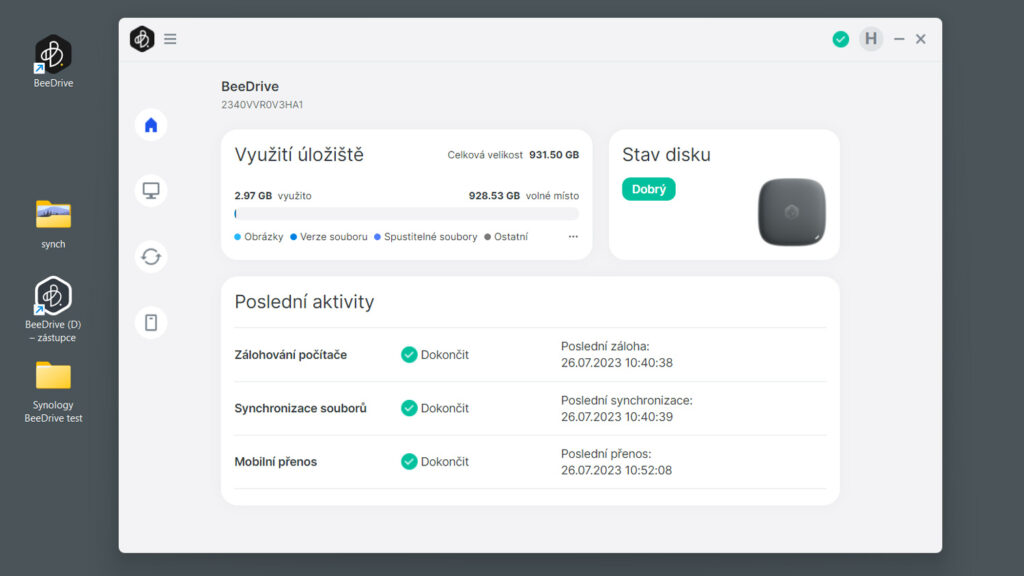Viewport: 1024px width, 576px height.
Task: Click the storage usage progress bar
Action: 406,214
